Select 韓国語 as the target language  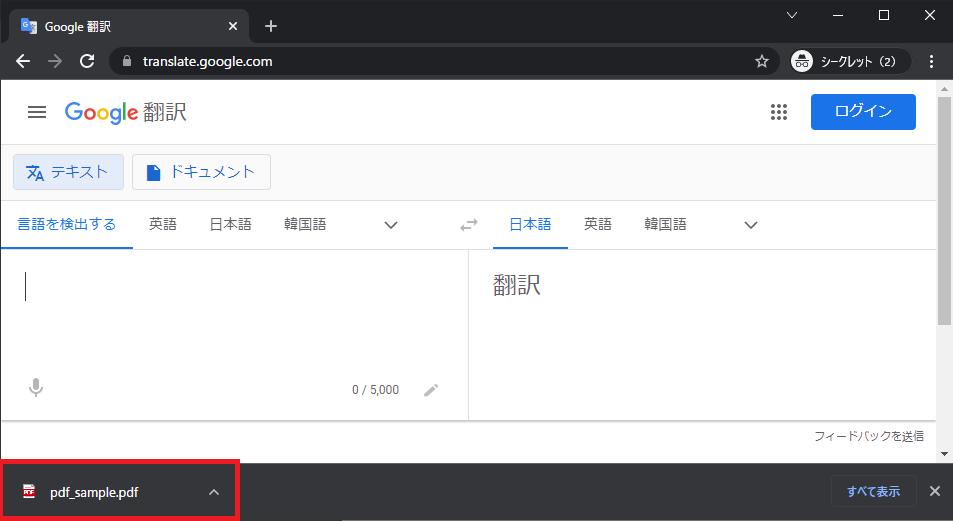pos(666,224)
